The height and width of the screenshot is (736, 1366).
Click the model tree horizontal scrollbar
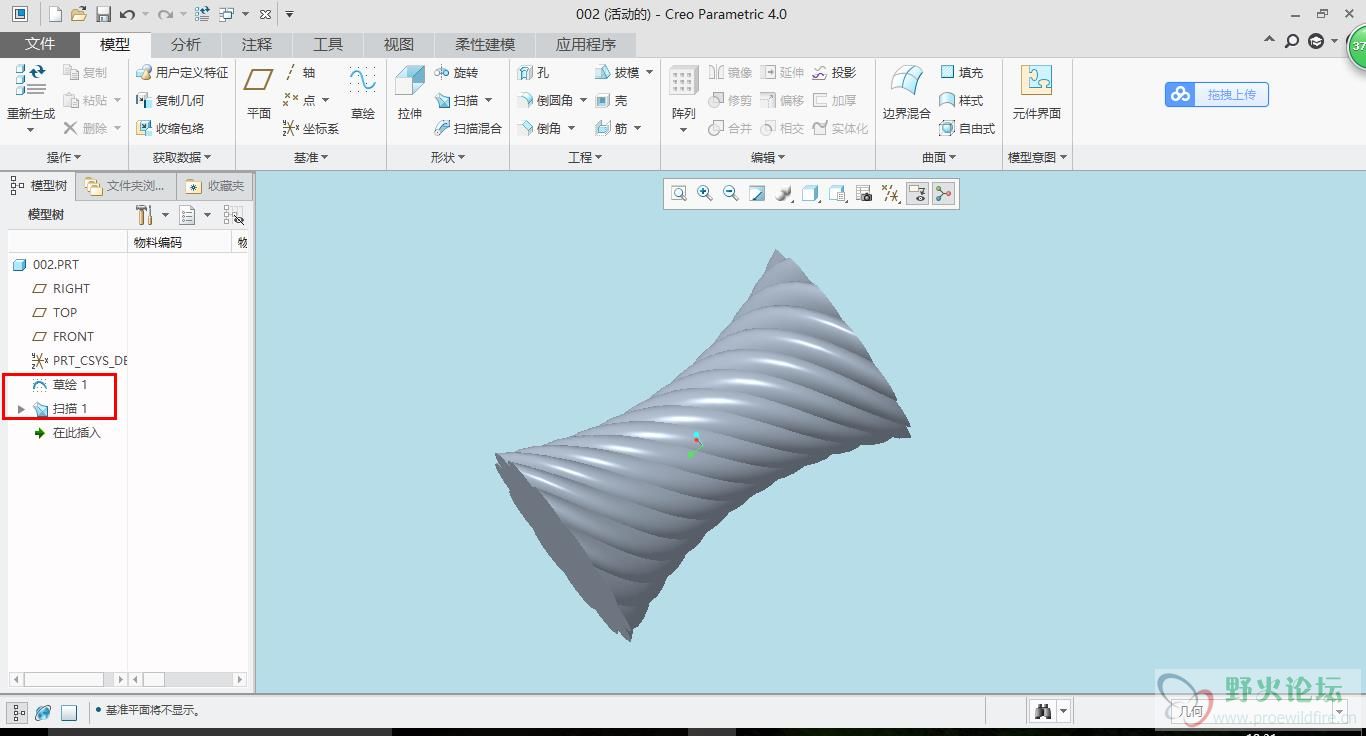point(68,679)
